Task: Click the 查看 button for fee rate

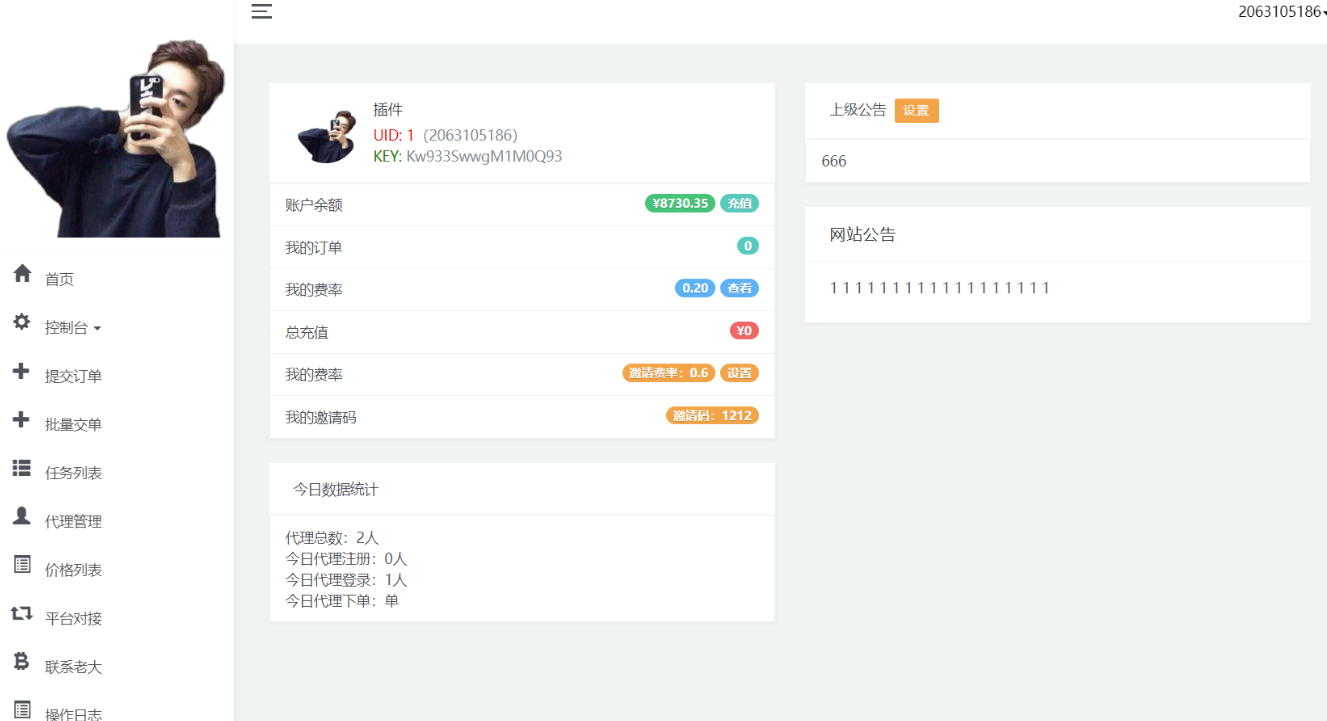Action: tap(739, 288)
